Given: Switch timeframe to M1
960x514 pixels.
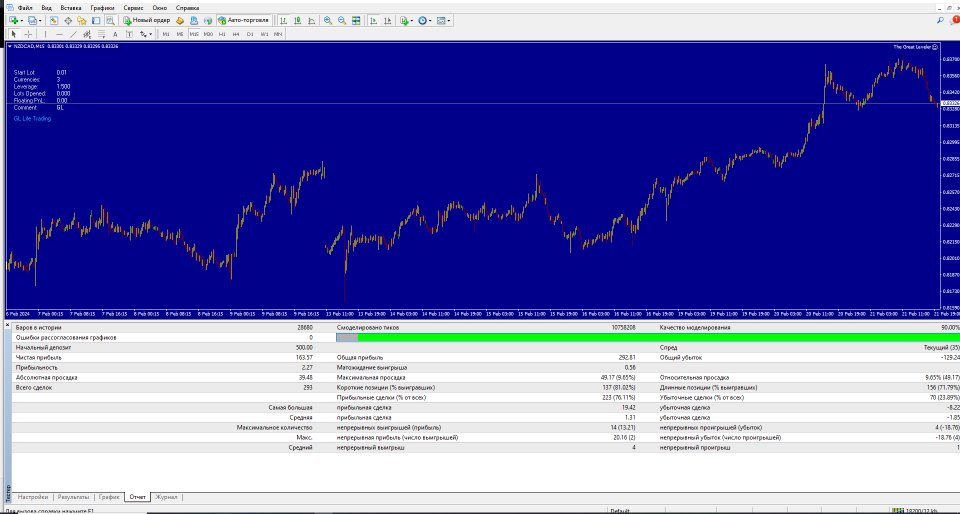Looking at the screenshot, I should [166, 34].
